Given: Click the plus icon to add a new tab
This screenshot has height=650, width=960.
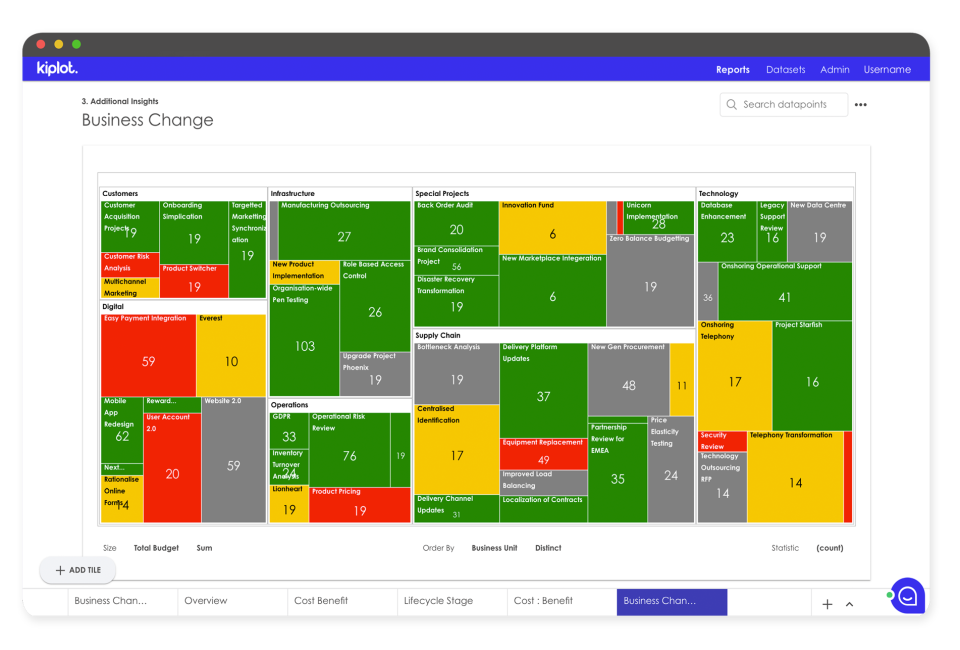Looking at the screenshot, I should [827, 603].
